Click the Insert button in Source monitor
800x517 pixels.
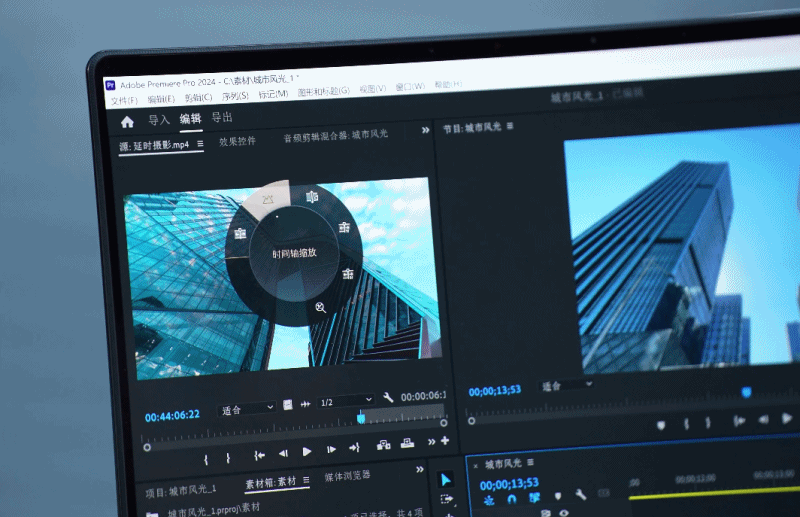pyautogui.click(x=383, y=445)
